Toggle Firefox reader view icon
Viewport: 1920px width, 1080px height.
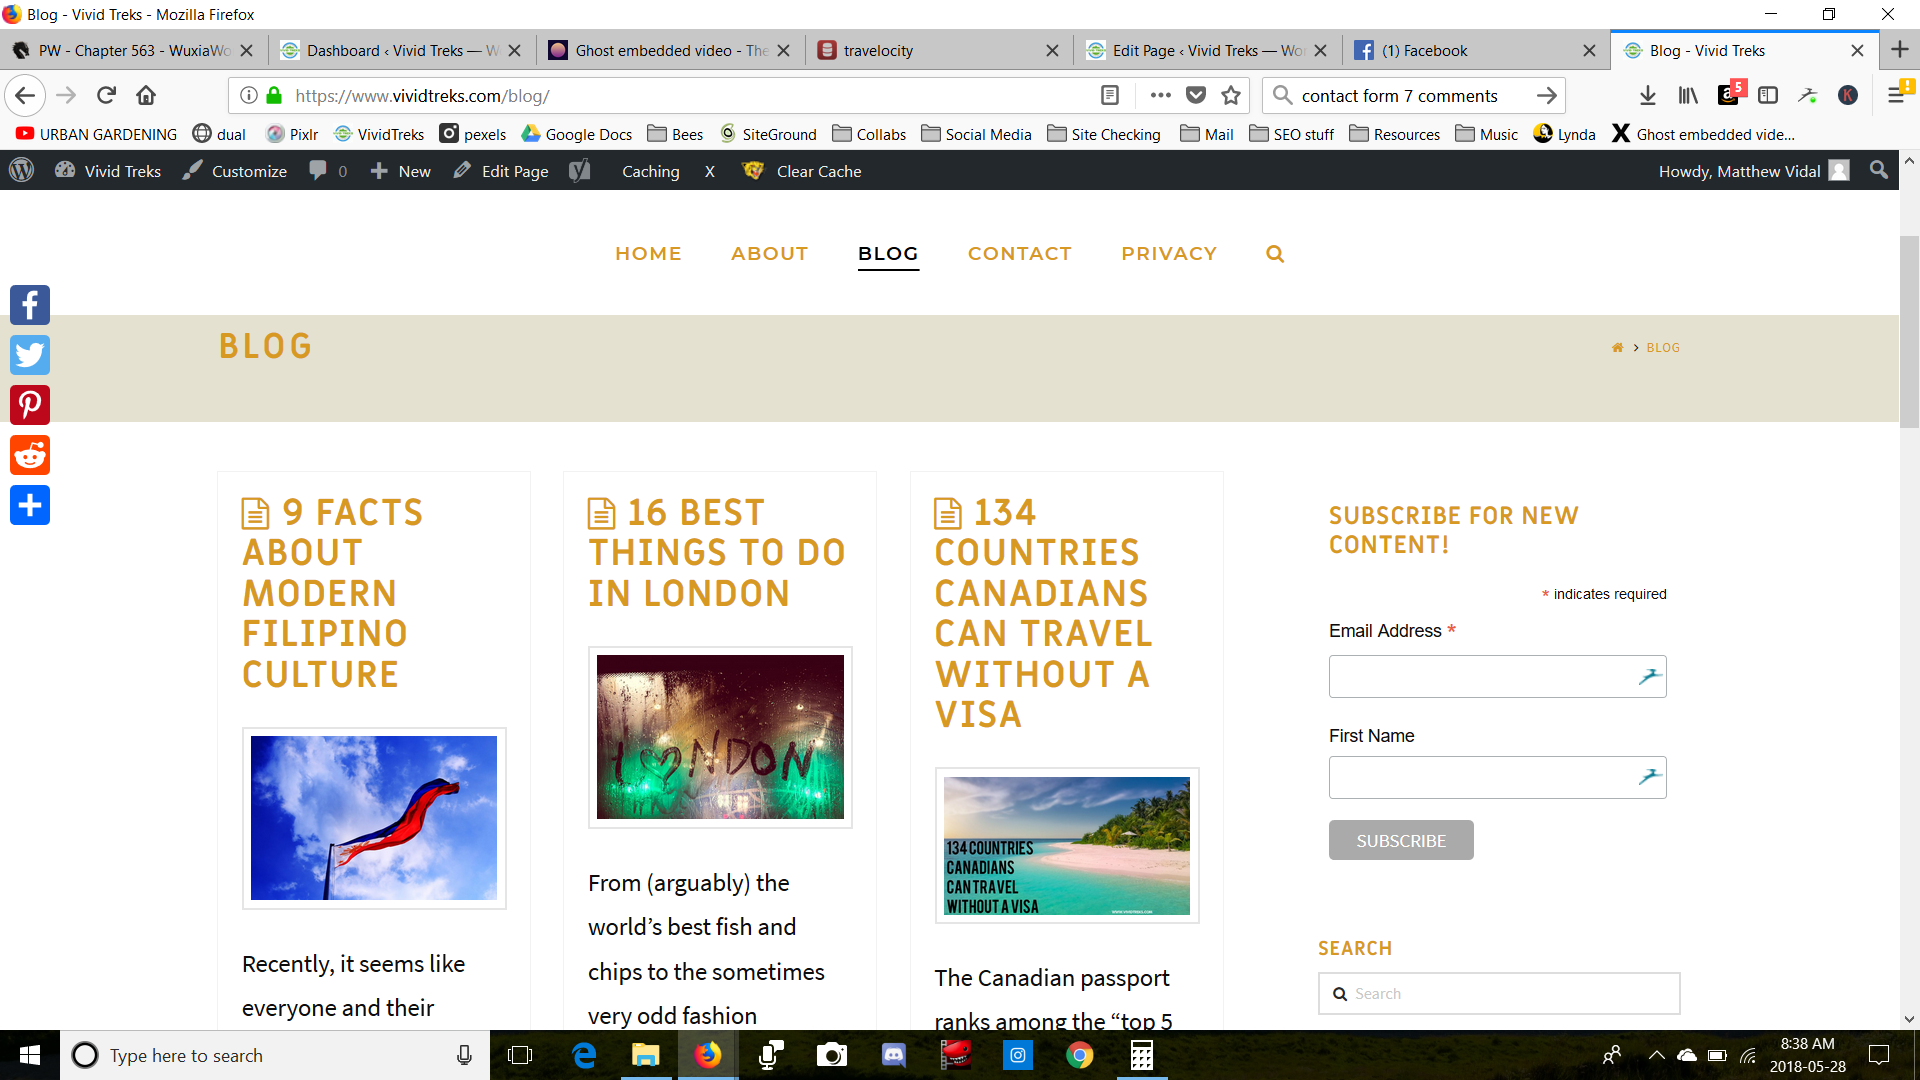(1109, 95)
